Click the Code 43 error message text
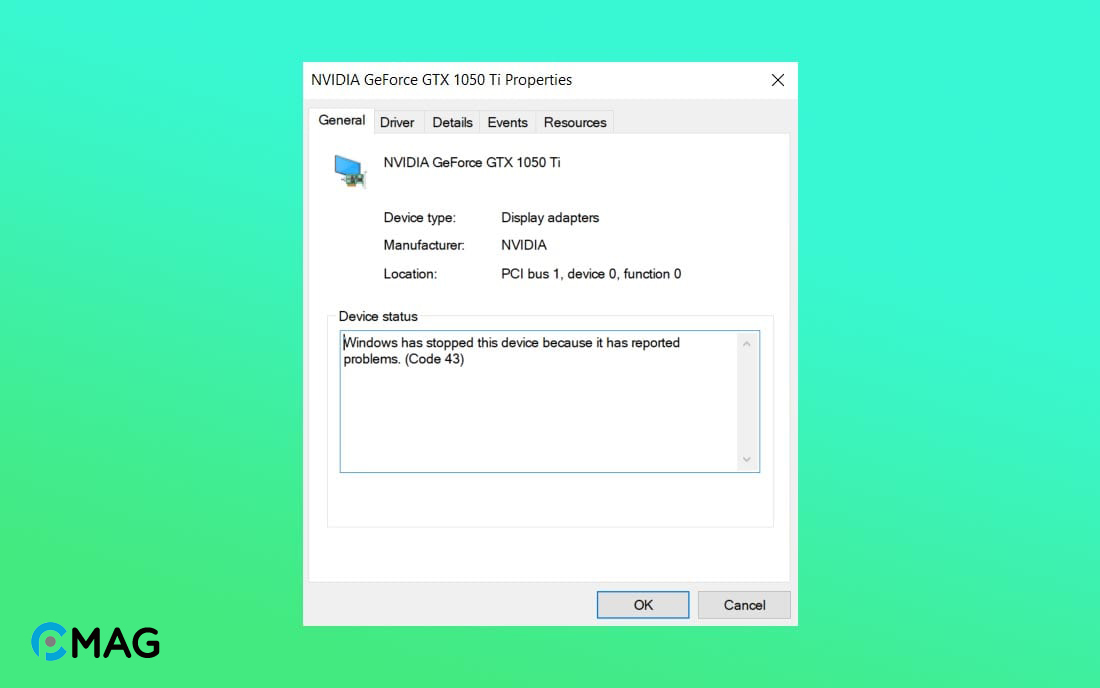 tap(511, 351)
